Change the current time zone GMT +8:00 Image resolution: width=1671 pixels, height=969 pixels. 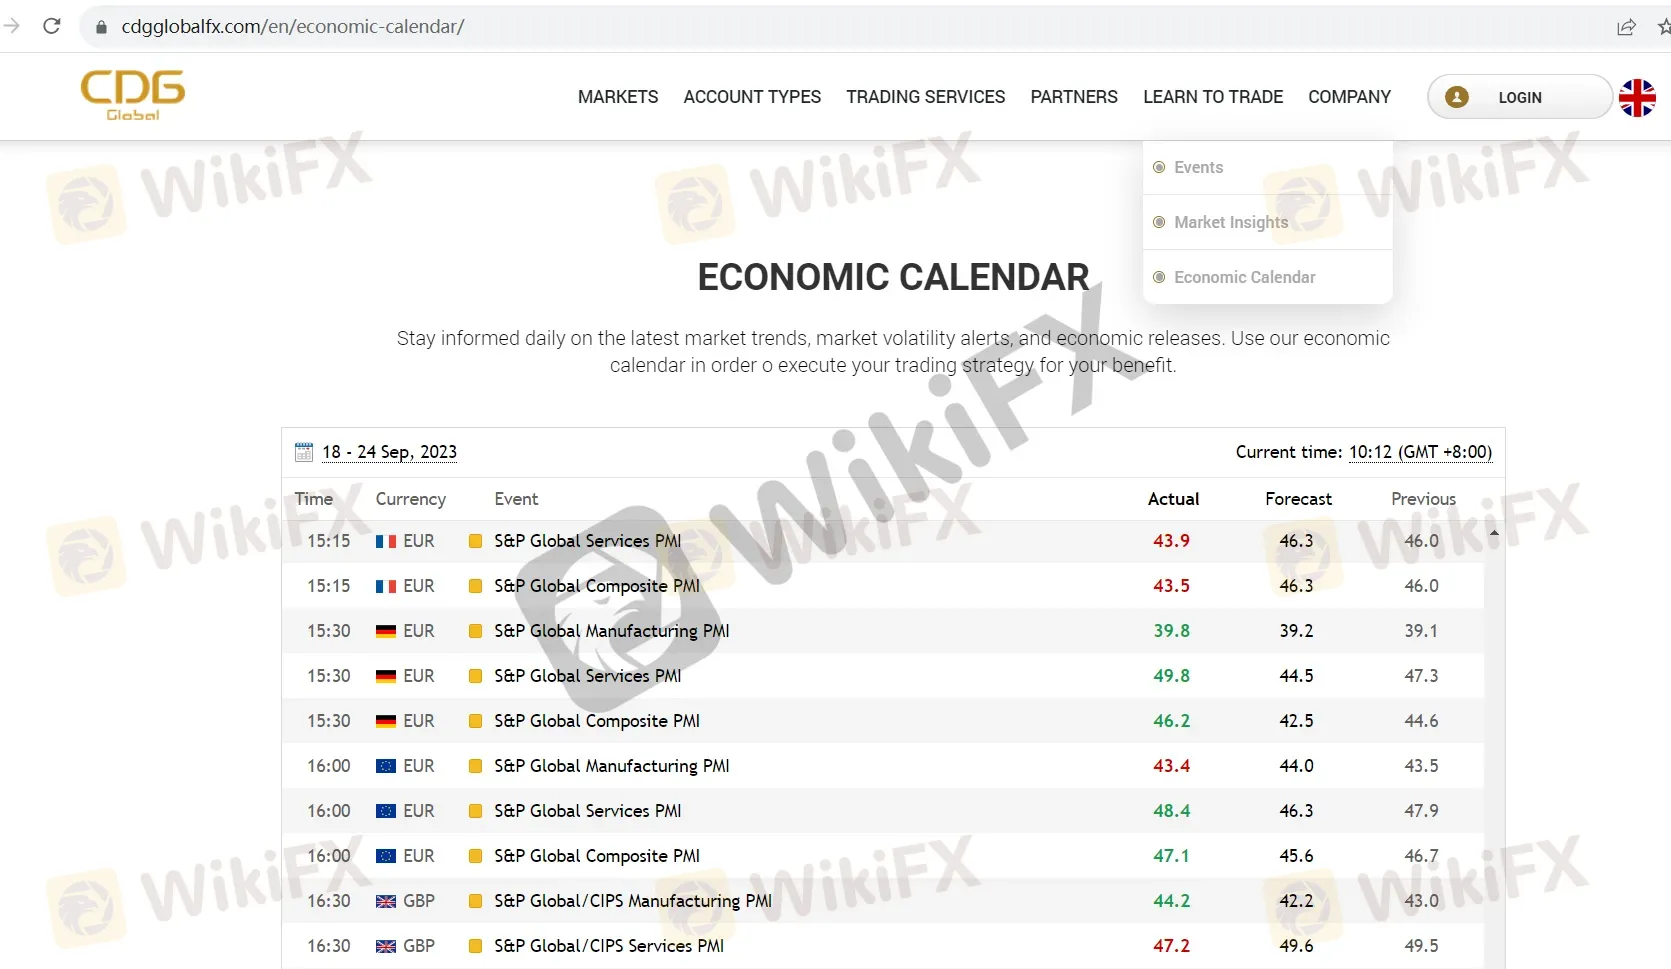tap(1420, 452)
